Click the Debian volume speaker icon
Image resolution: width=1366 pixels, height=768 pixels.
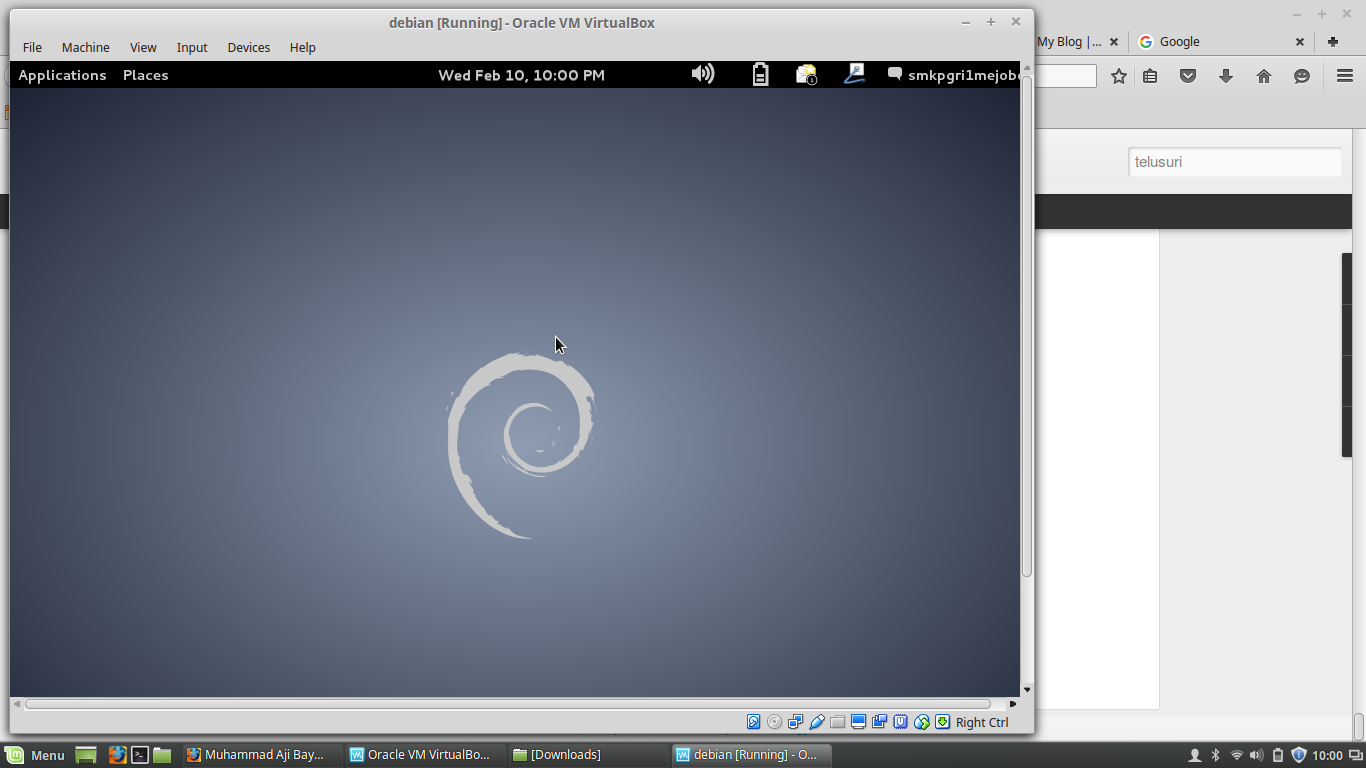pyautogui.click(x=703, y=74)
